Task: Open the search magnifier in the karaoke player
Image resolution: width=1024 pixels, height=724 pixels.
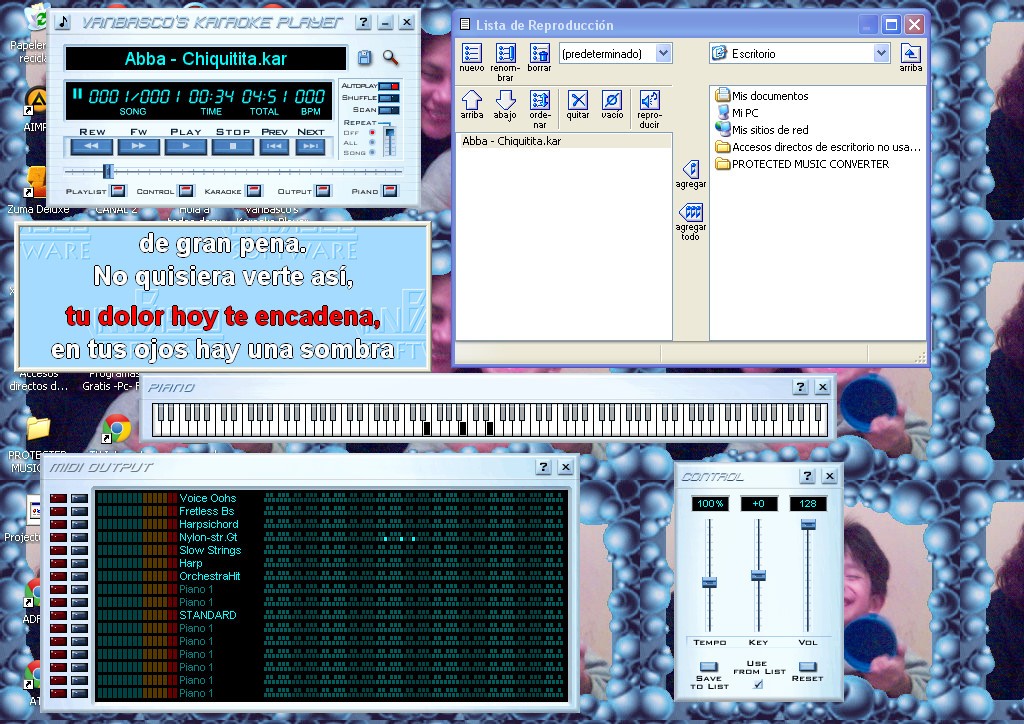Action: [392, 59]
